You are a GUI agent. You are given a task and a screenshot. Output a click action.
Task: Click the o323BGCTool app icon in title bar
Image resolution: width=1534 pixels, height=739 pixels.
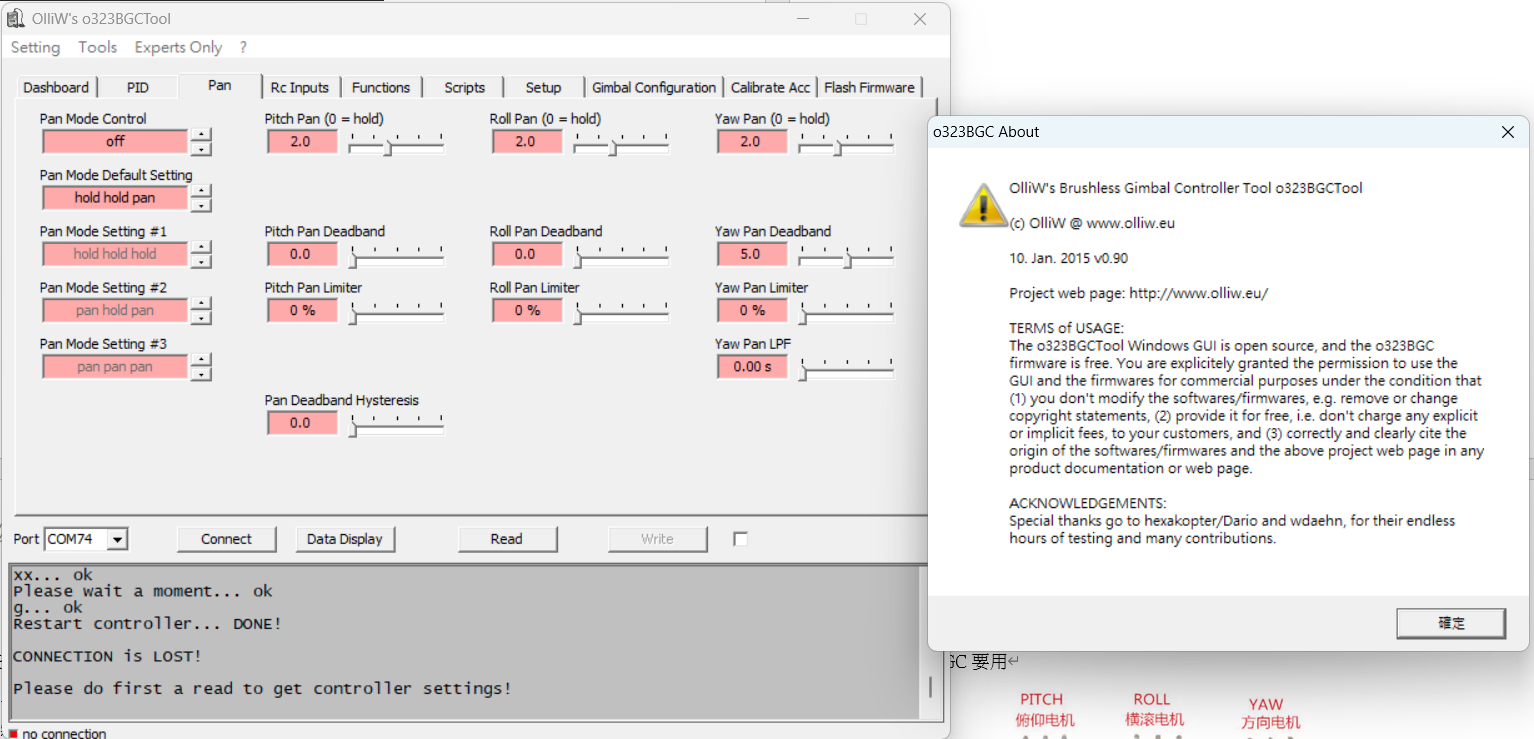coord(16,18)
